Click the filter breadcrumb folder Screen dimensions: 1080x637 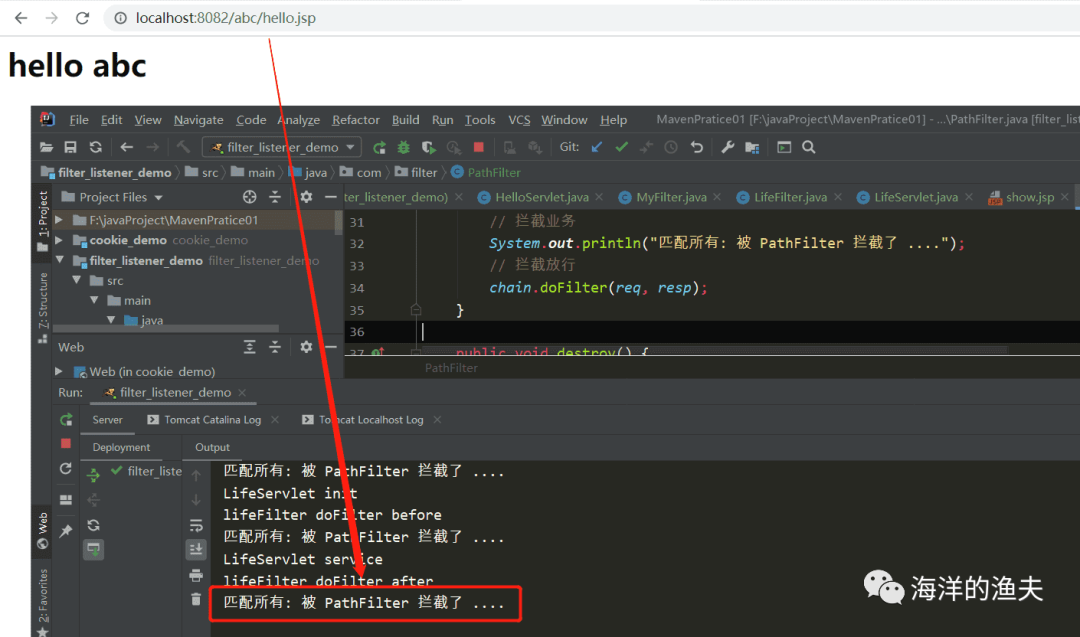pos(416,173)
